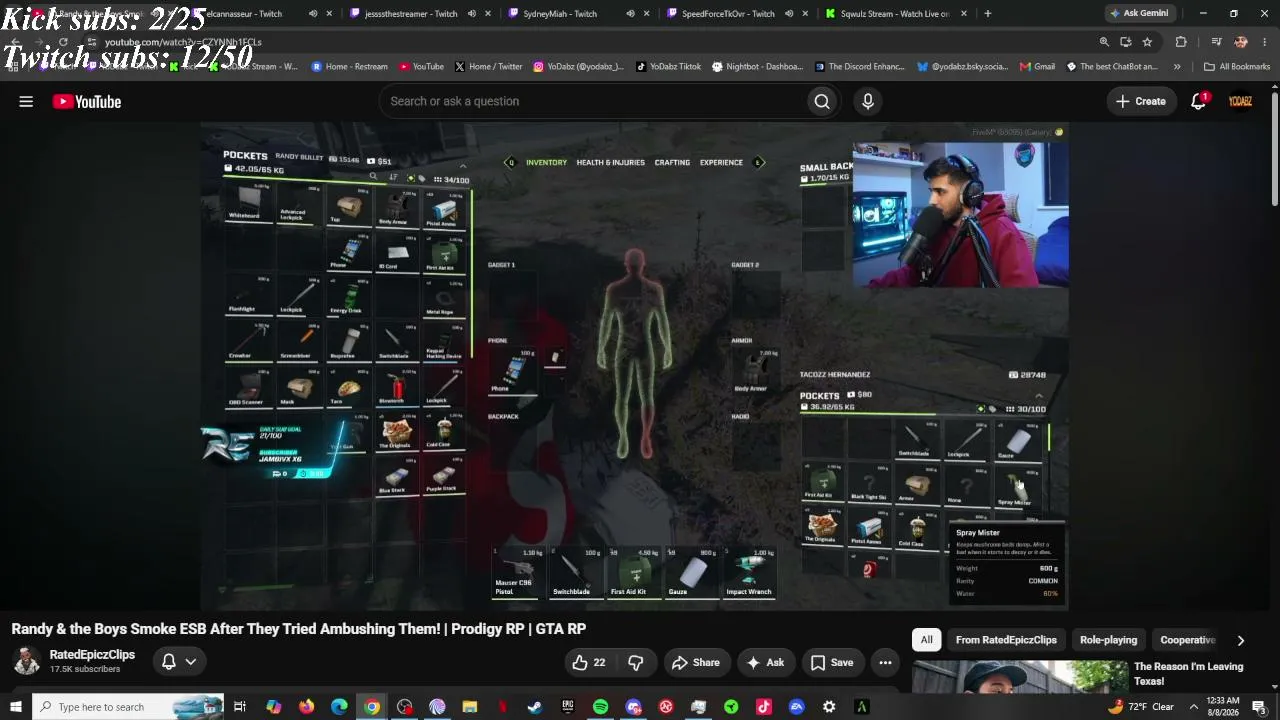Open the YODABZ account avatar menu

[x=1240, y=101]
